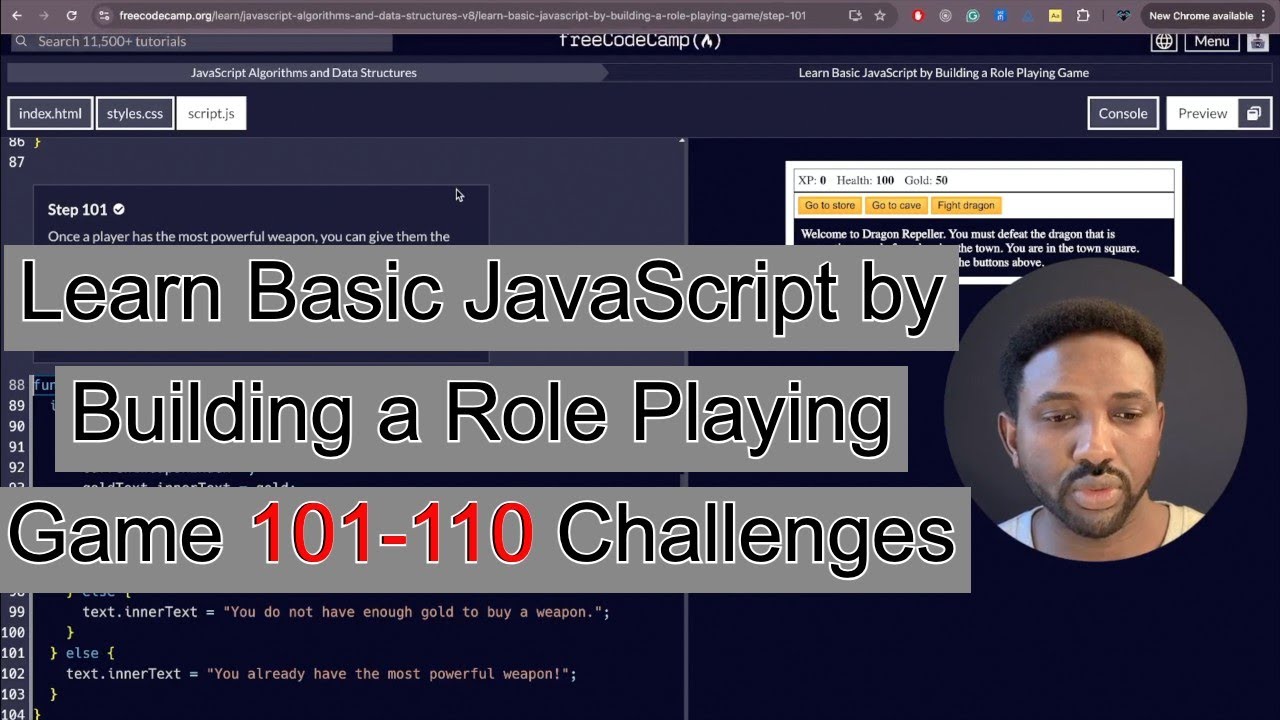The image size is (1280, 720).
Task: Click Fight dragon in the preview
Action: 966,205
